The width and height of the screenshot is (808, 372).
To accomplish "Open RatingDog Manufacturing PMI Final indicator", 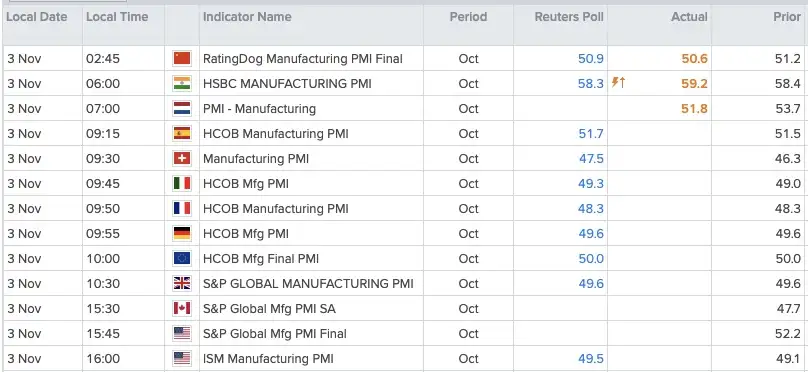I will coord(302,59).
